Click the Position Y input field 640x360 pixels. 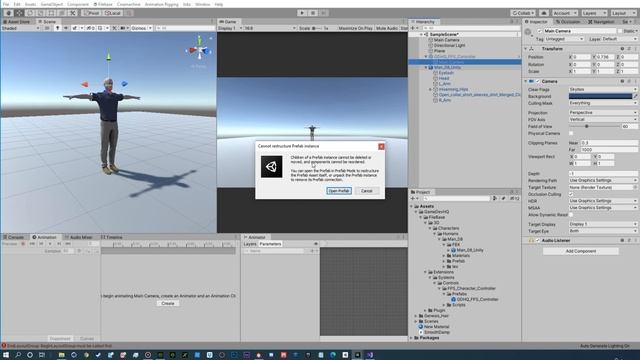click(605, 57)
